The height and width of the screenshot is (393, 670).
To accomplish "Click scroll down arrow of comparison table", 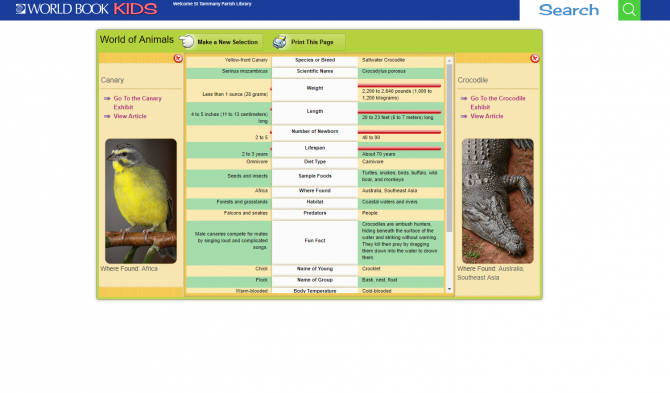I will coord(449,290).
